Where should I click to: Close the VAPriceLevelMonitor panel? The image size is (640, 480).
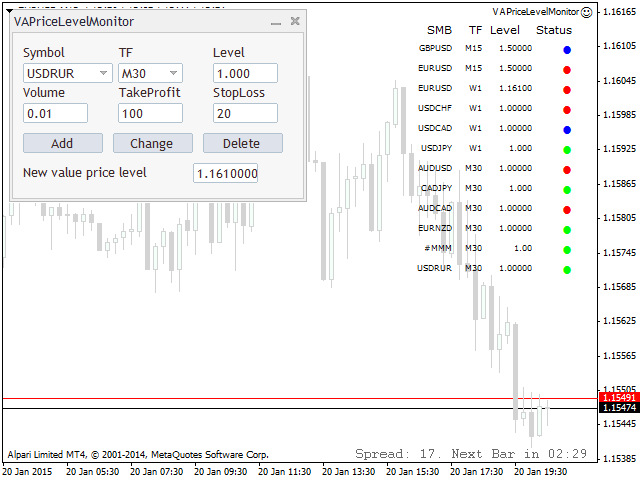(x=295, y=21)
